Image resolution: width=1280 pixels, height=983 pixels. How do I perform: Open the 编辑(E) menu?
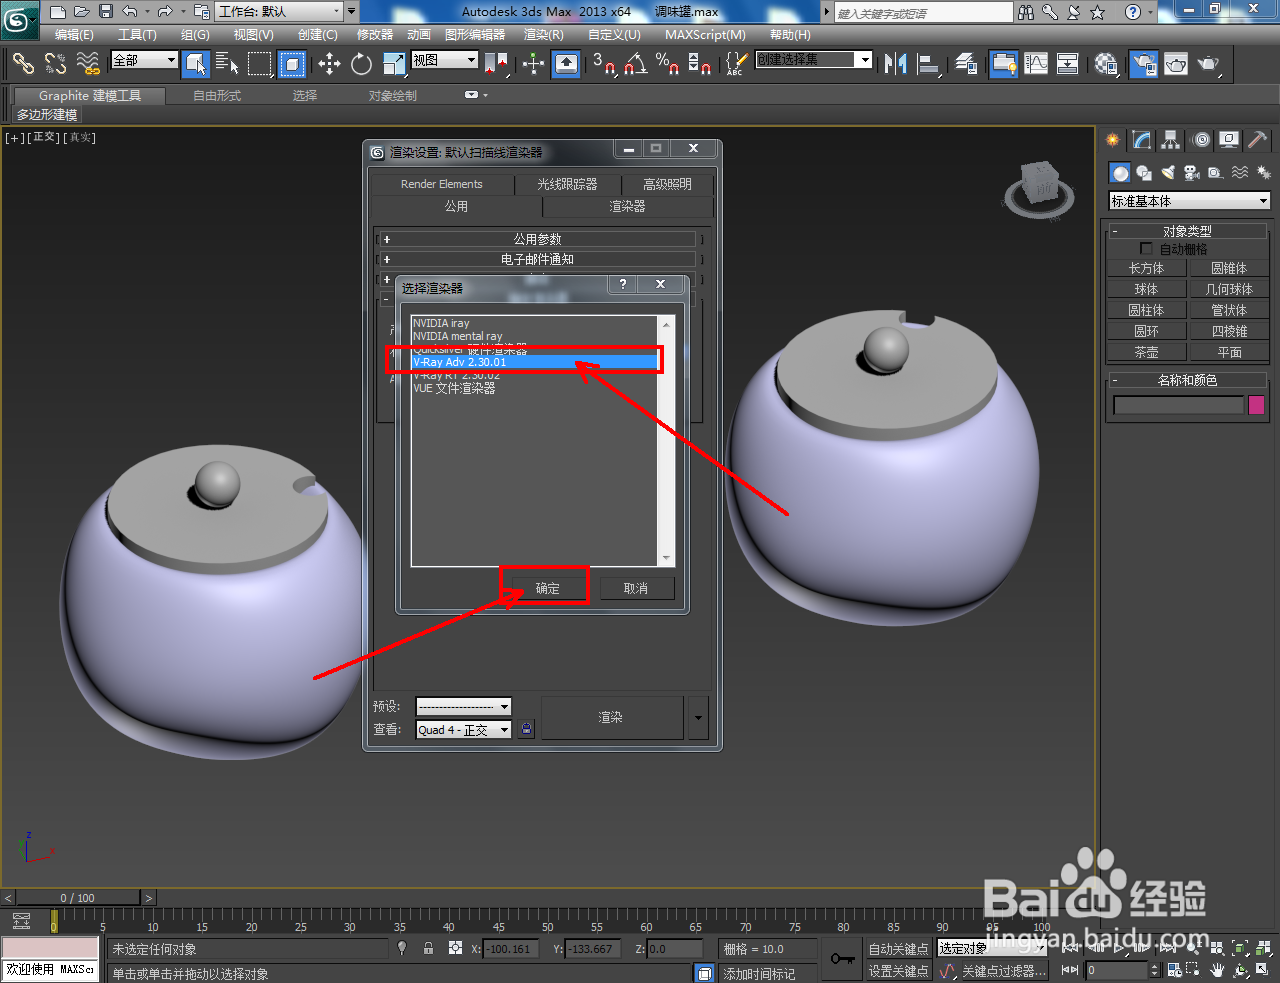[x=74, y=34]
